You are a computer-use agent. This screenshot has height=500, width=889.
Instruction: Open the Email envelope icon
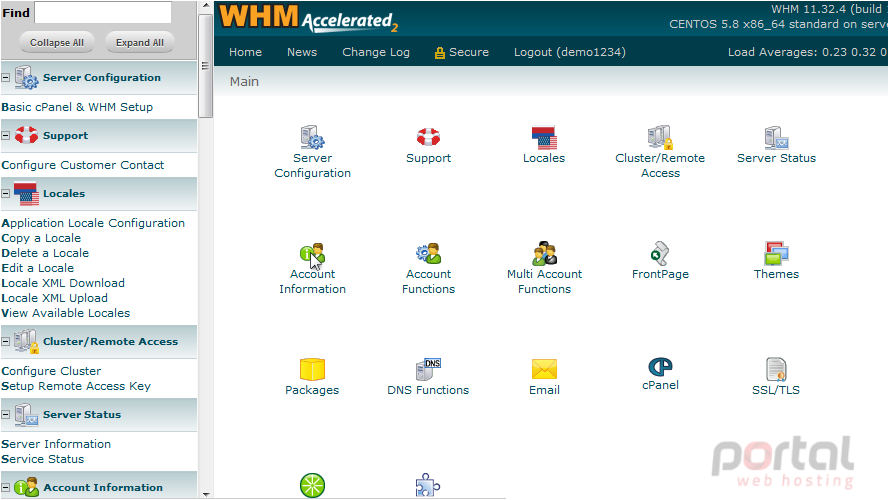[x=544, y=369]
